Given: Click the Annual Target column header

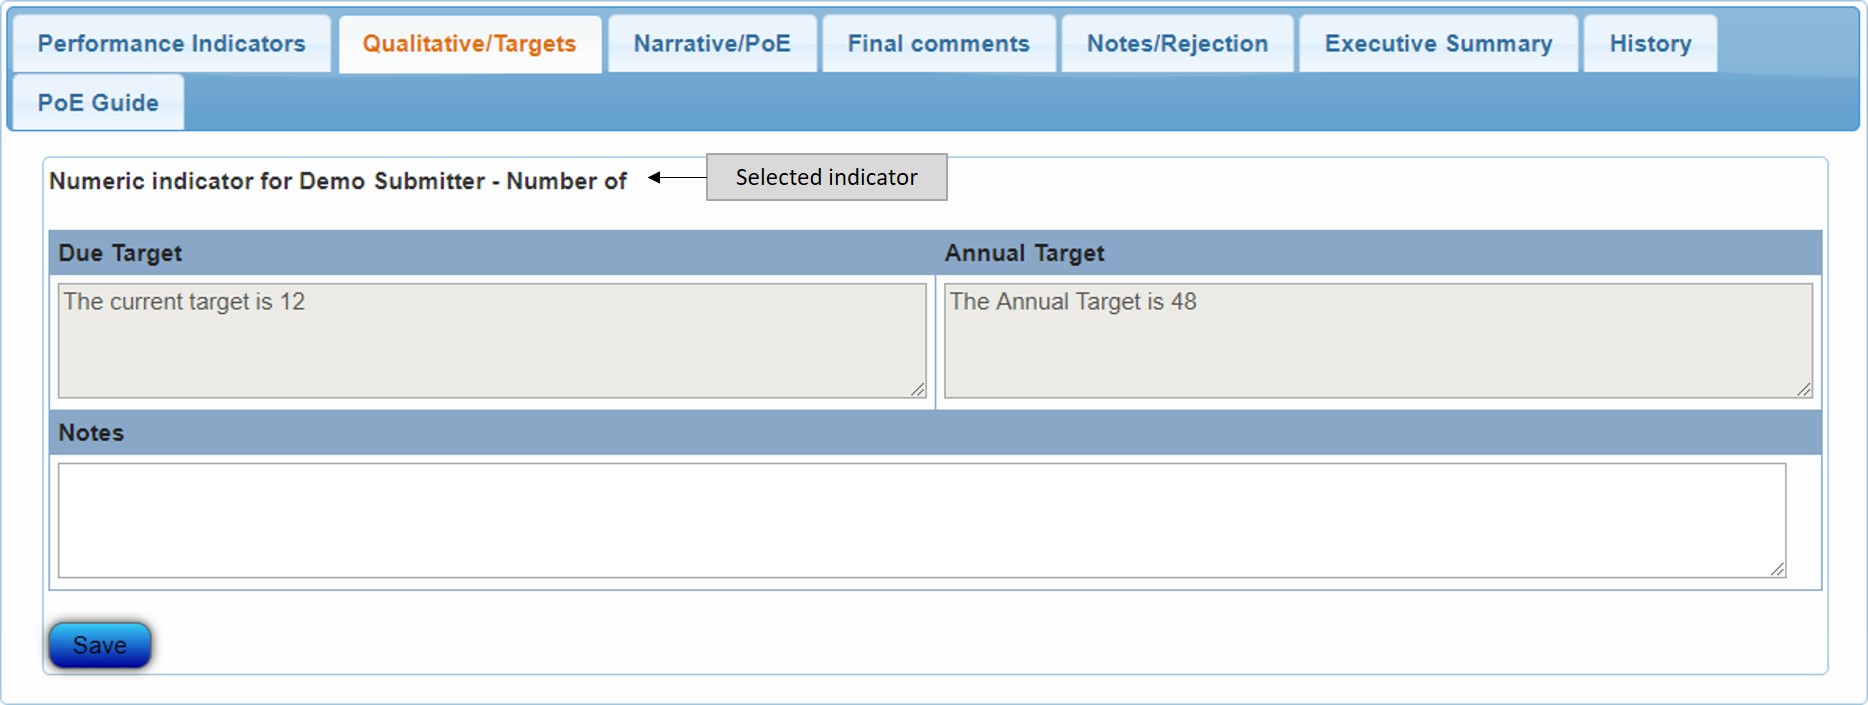Looking at the screenshot, I should point(1024,253).
